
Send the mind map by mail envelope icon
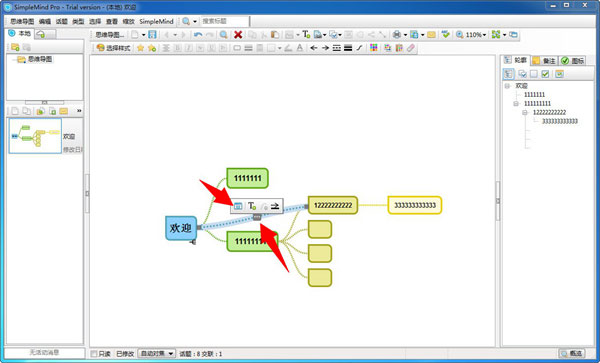431,35
